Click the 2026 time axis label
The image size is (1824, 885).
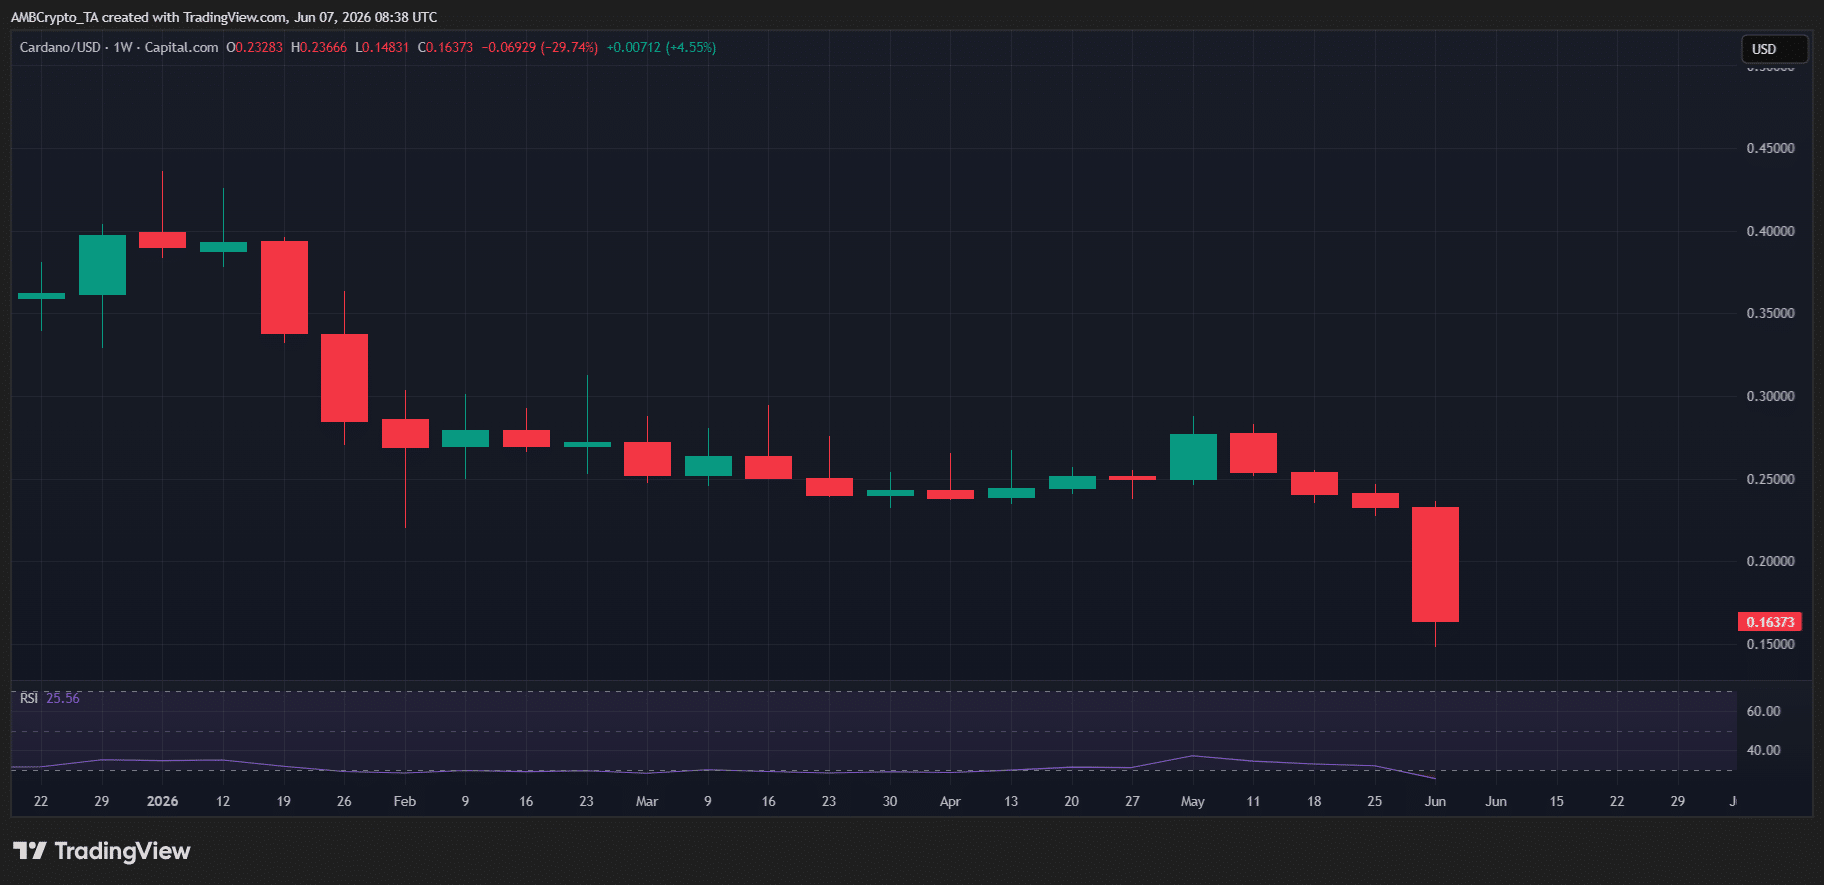162,801
